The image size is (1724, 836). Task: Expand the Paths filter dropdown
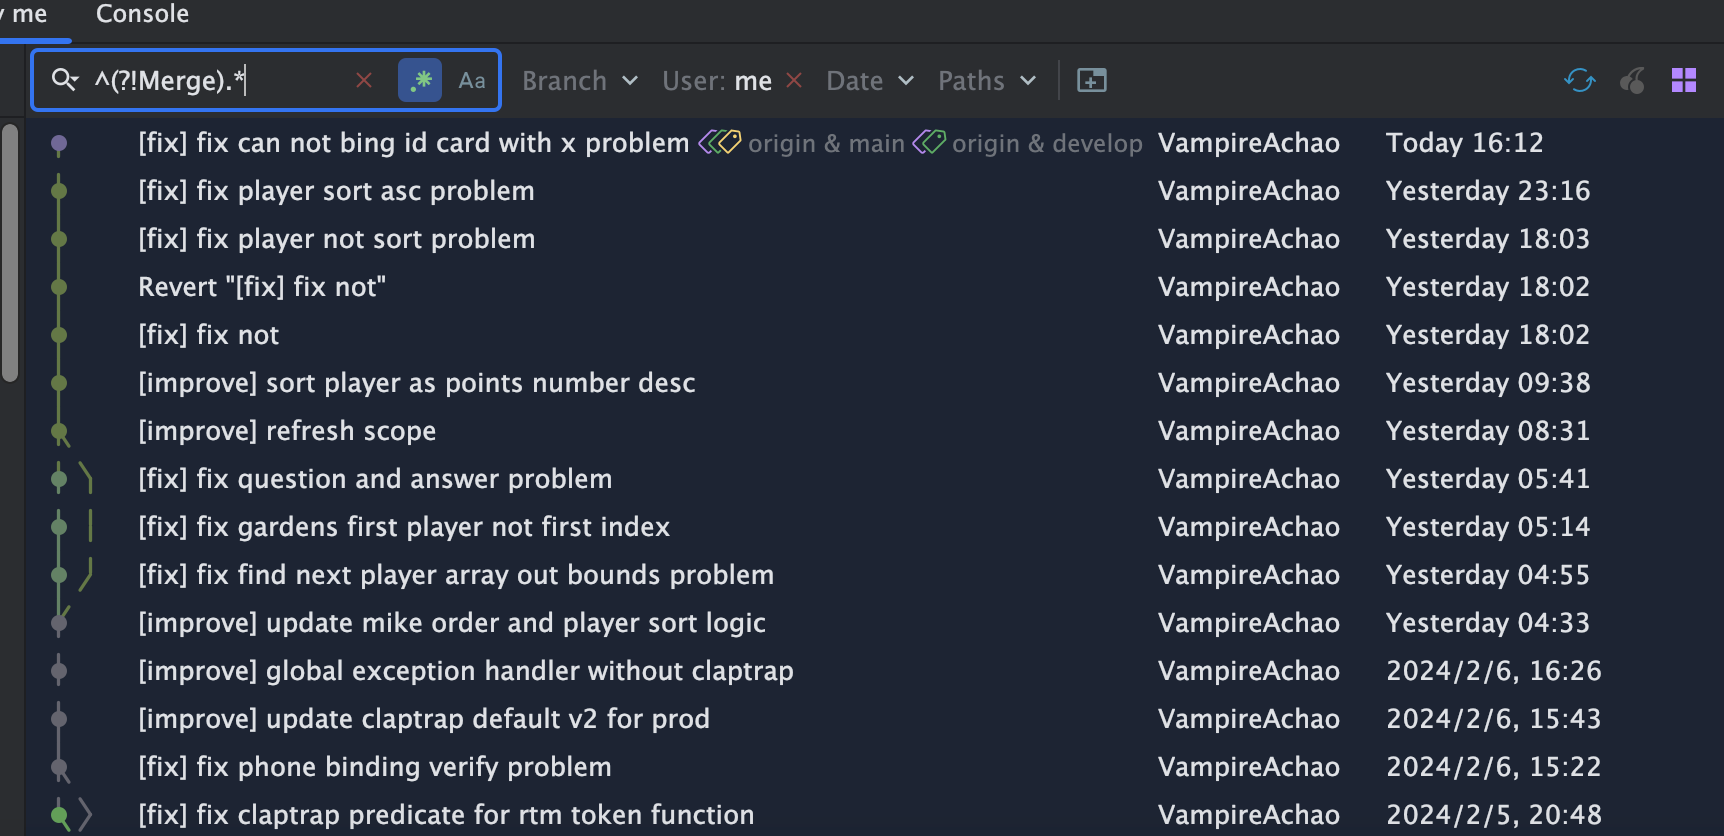click(x=987, y=81)
